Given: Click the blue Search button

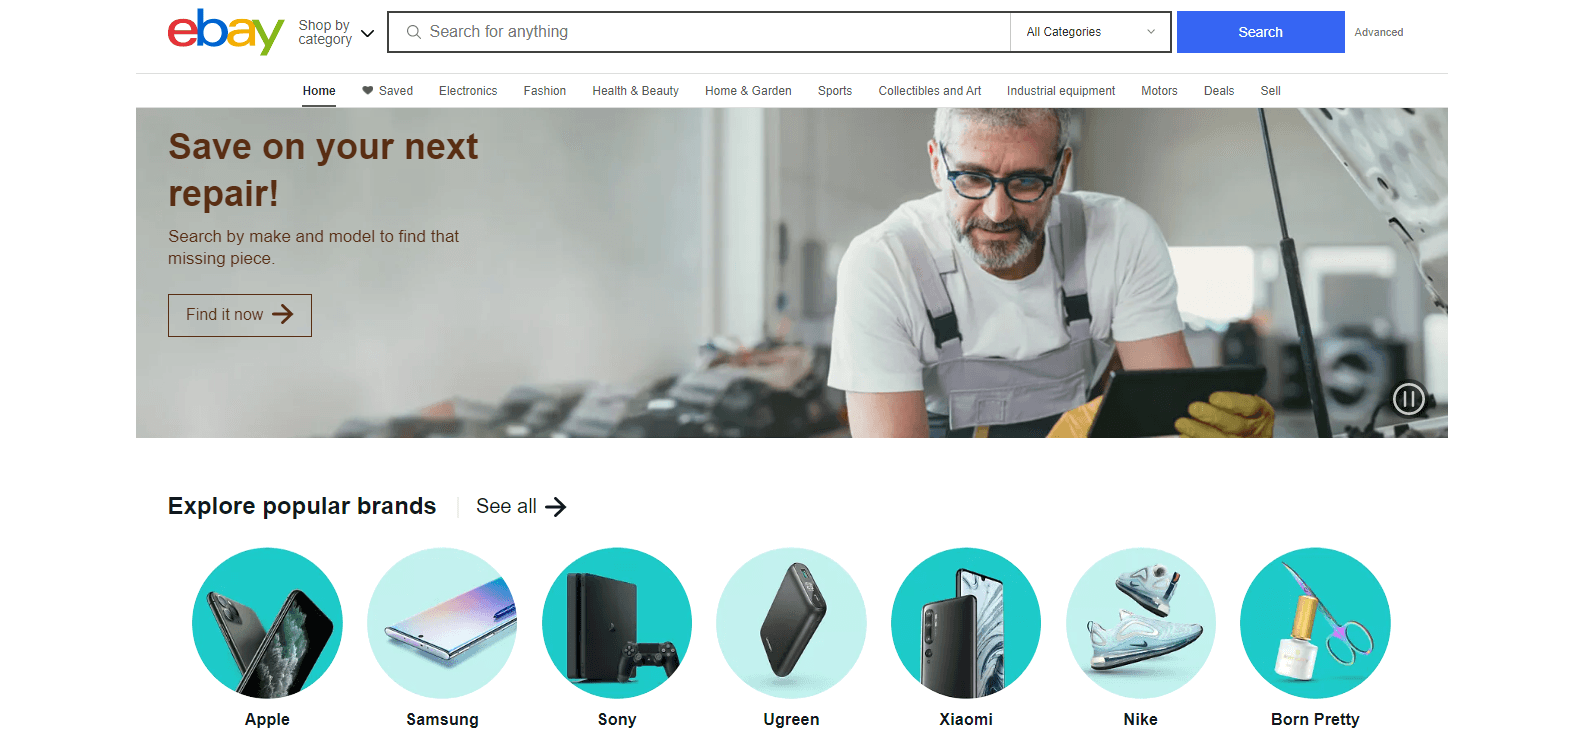Looking at the screenshot, I should point(1260,32).
